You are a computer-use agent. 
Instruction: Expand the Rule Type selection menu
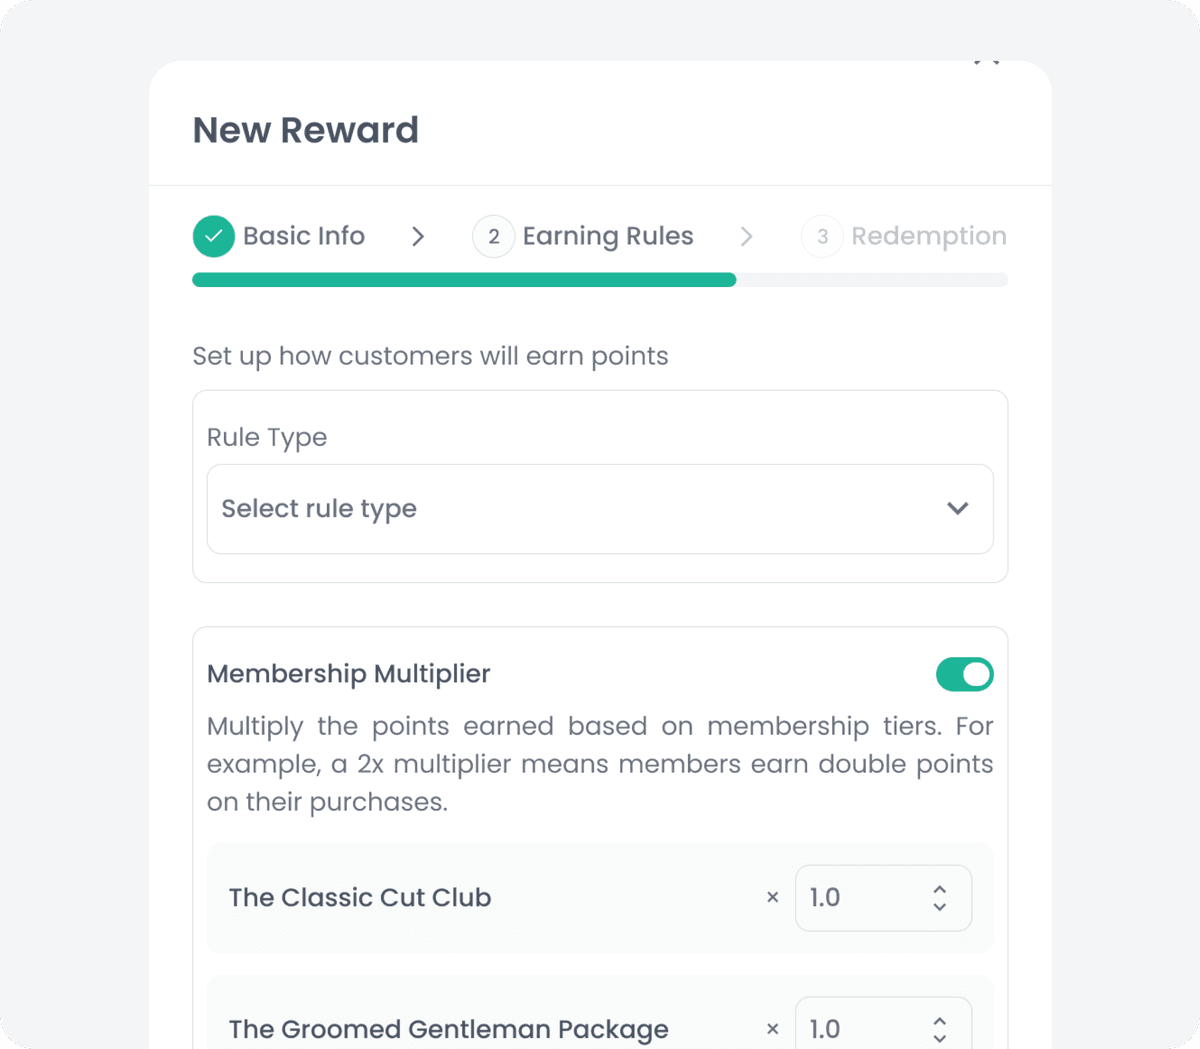600,509
